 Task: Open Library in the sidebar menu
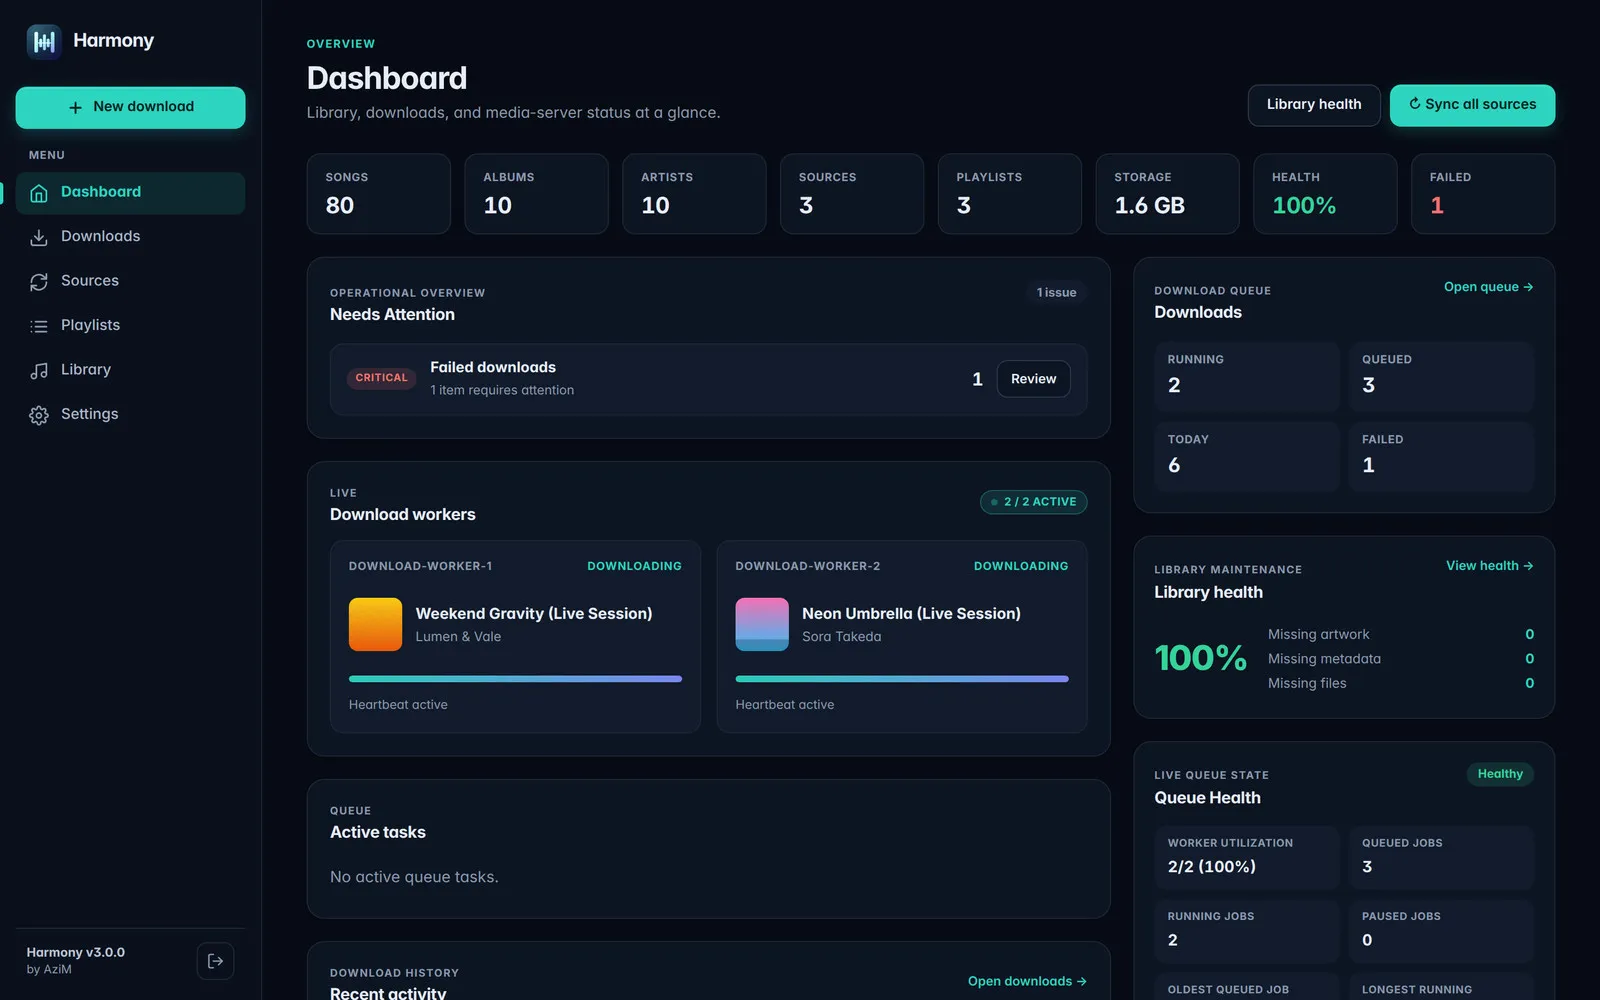[130, 370]
